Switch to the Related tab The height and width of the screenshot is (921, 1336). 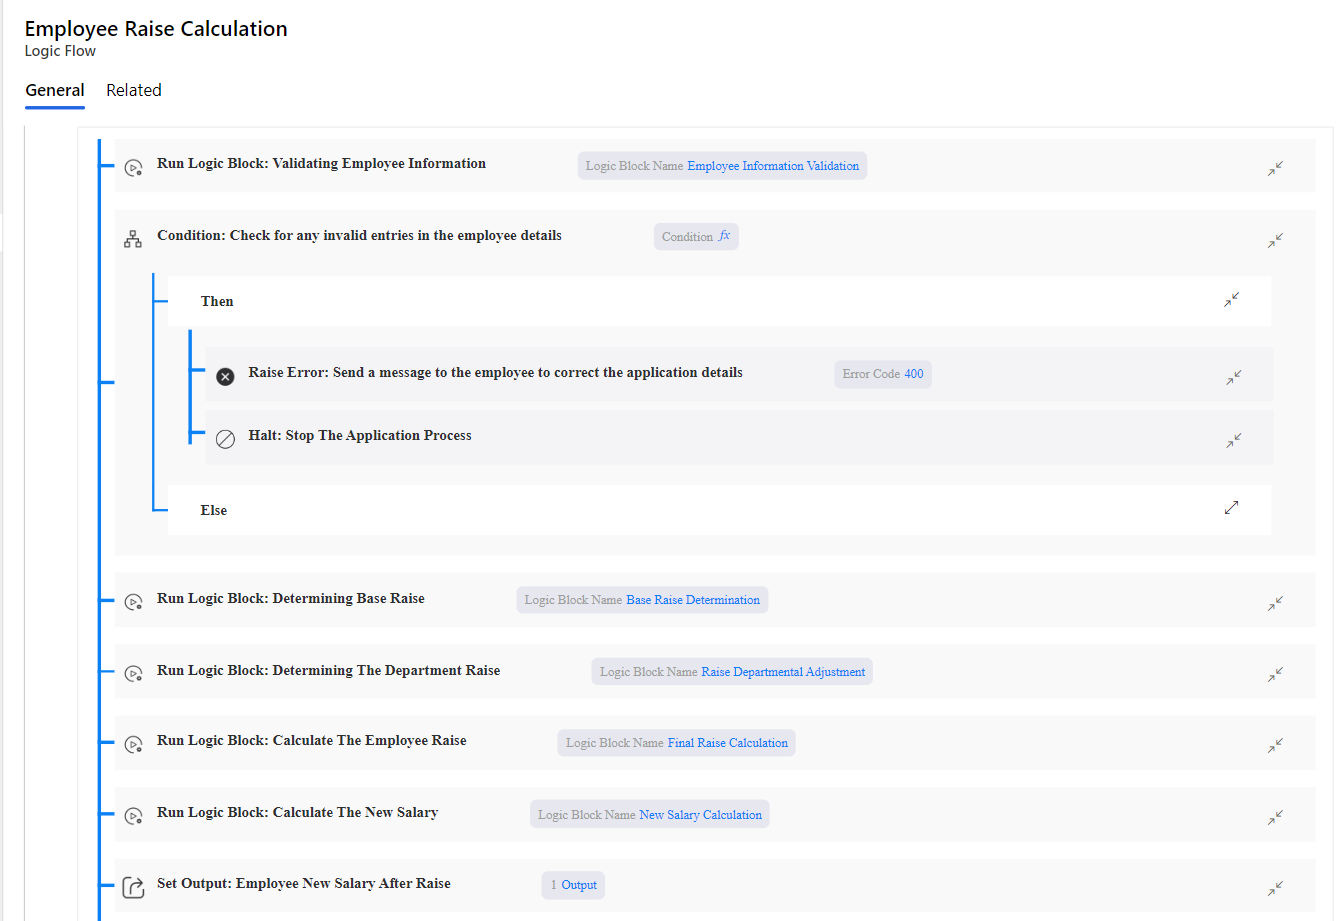click(133, 90)
